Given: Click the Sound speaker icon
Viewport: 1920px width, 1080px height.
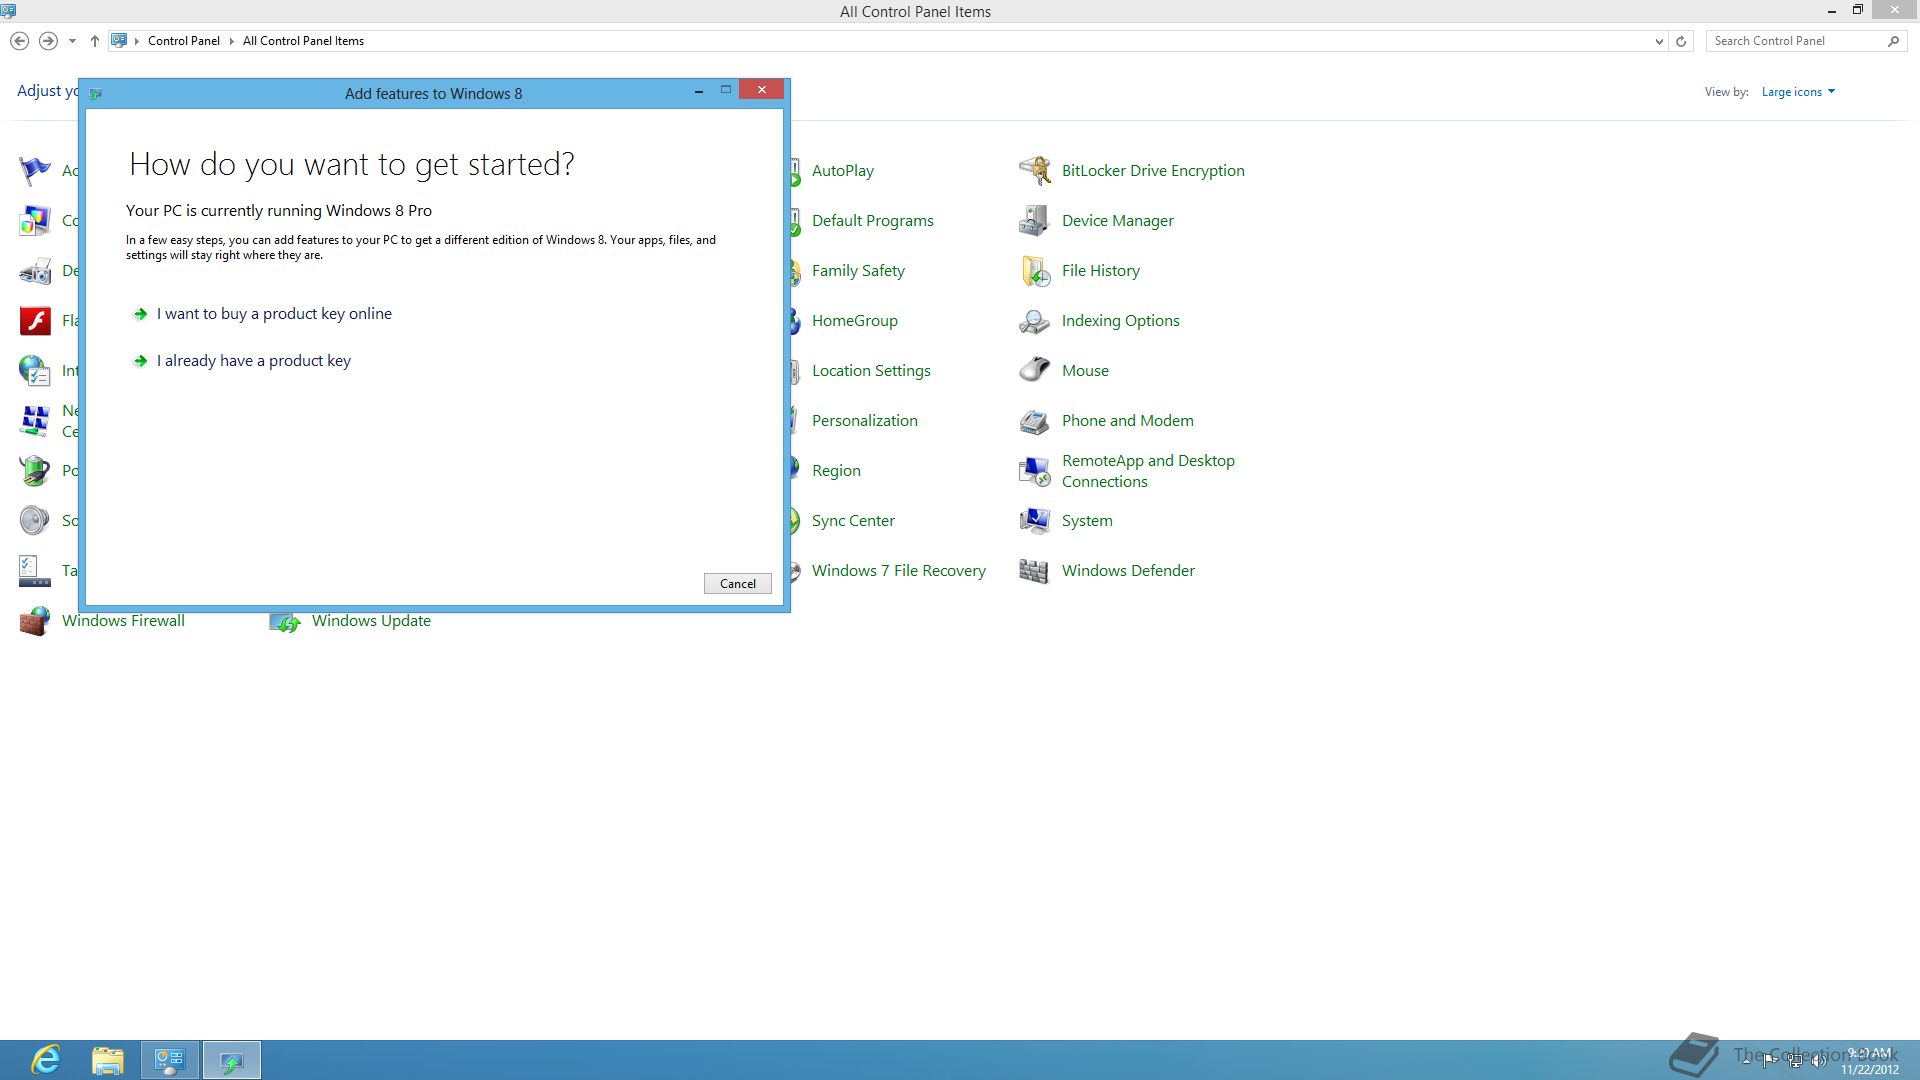Looking at the screenshot, I should coord(35,521).
